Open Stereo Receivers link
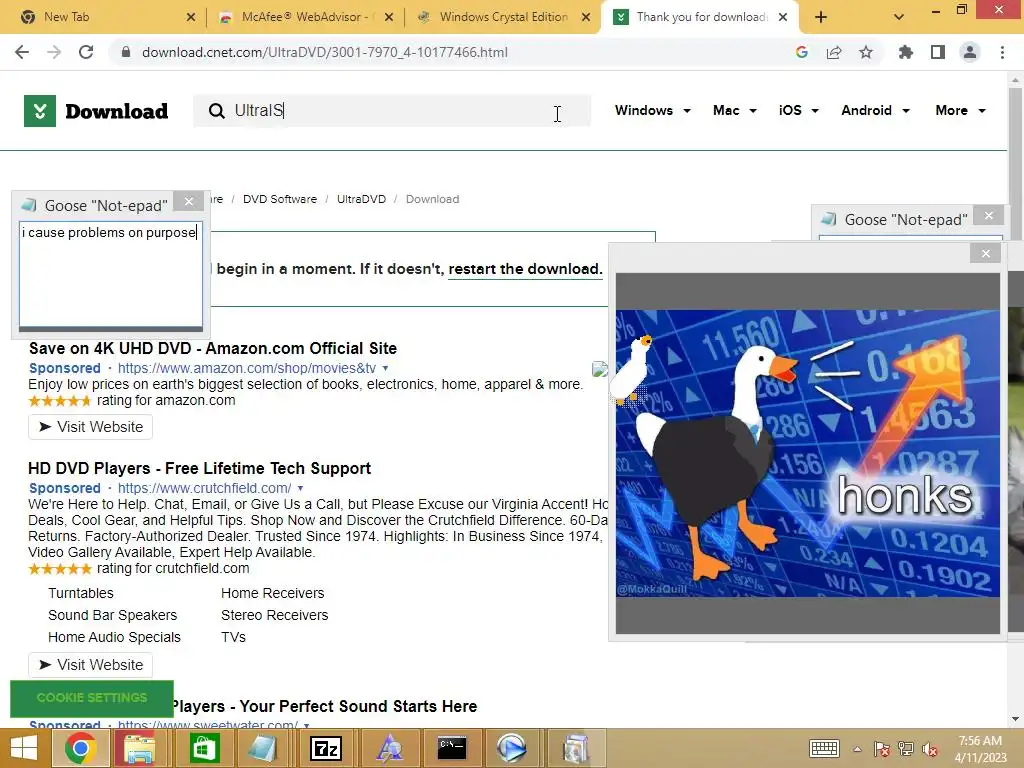The height and width of the screenshot is (768, 1024). coord(274,615)
